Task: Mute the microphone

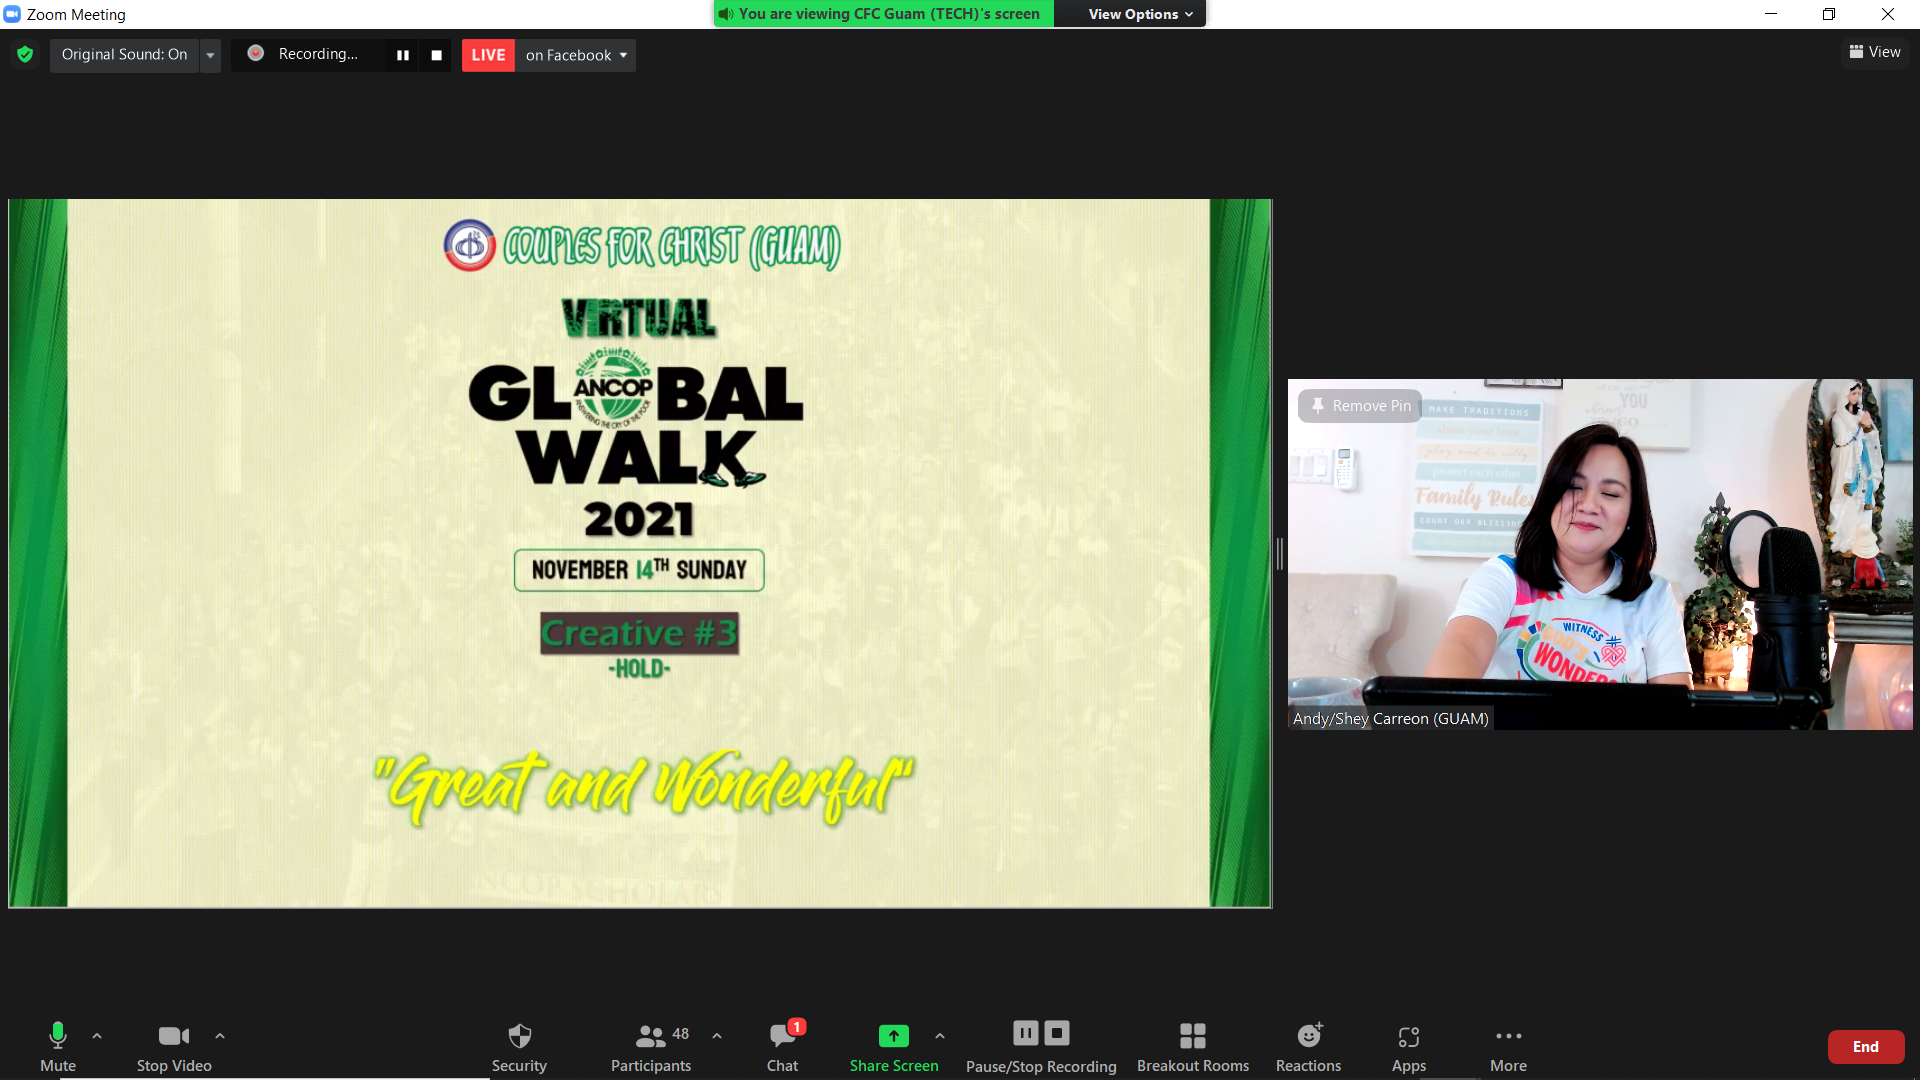Action: (x=58, y=1046)
